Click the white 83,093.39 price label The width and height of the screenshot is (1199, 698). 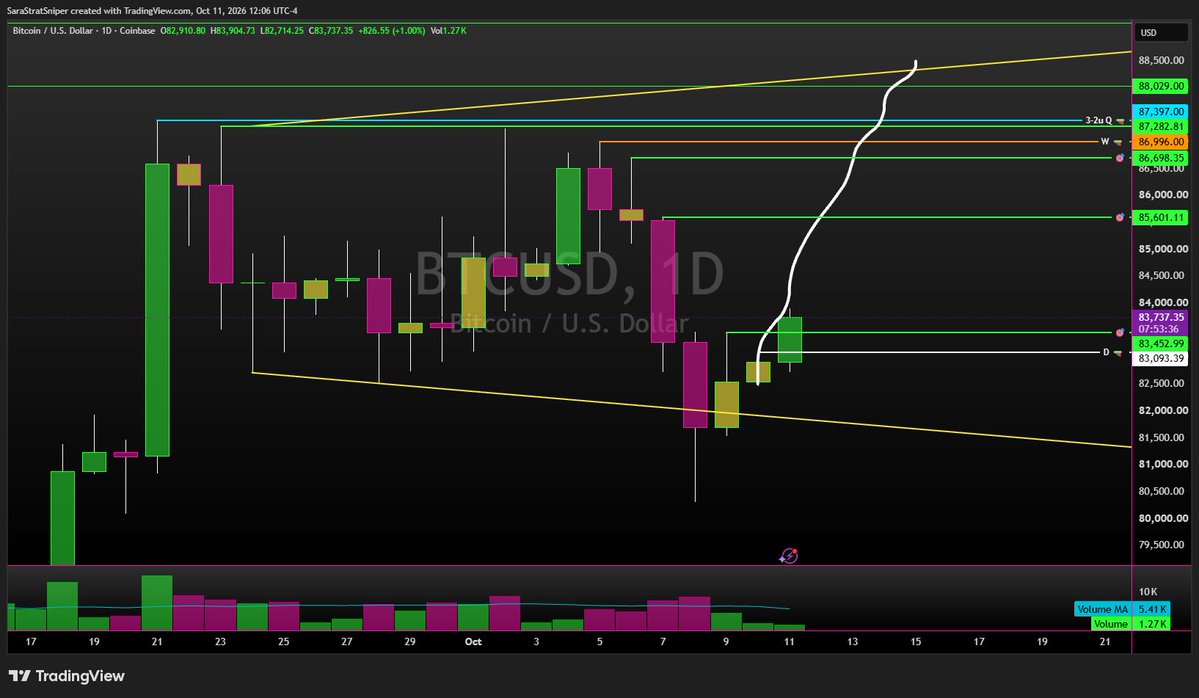point(1161,359)
